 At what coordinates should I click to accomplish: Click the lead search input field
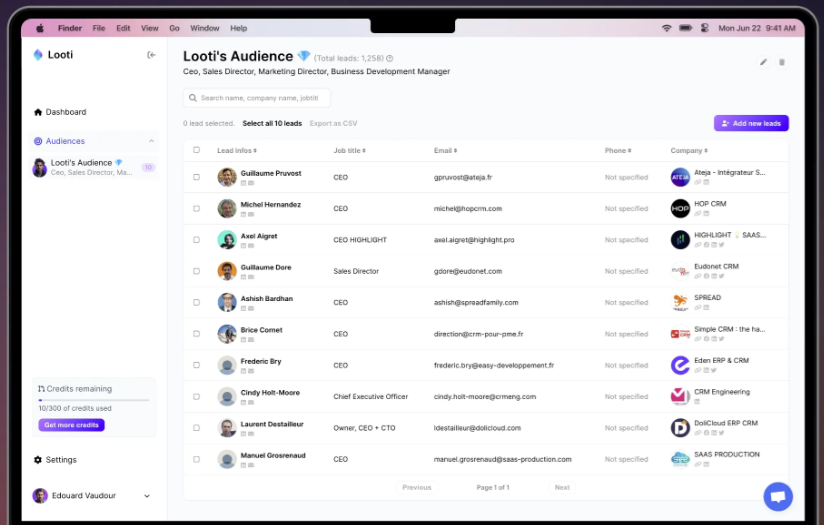tap(257, 98)
